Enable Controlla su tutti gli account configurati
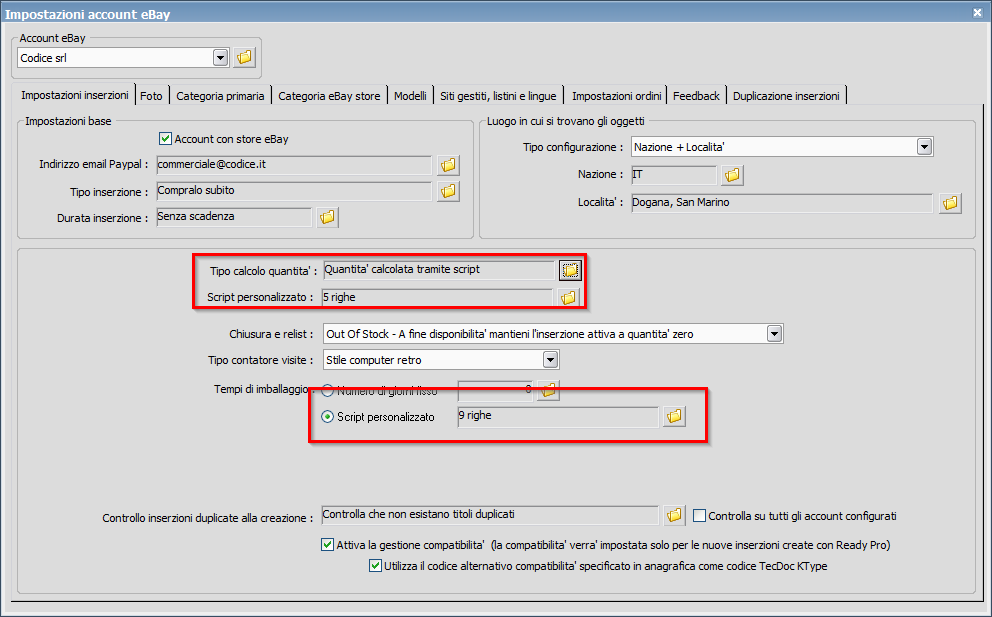 click(x=699, y=516)
